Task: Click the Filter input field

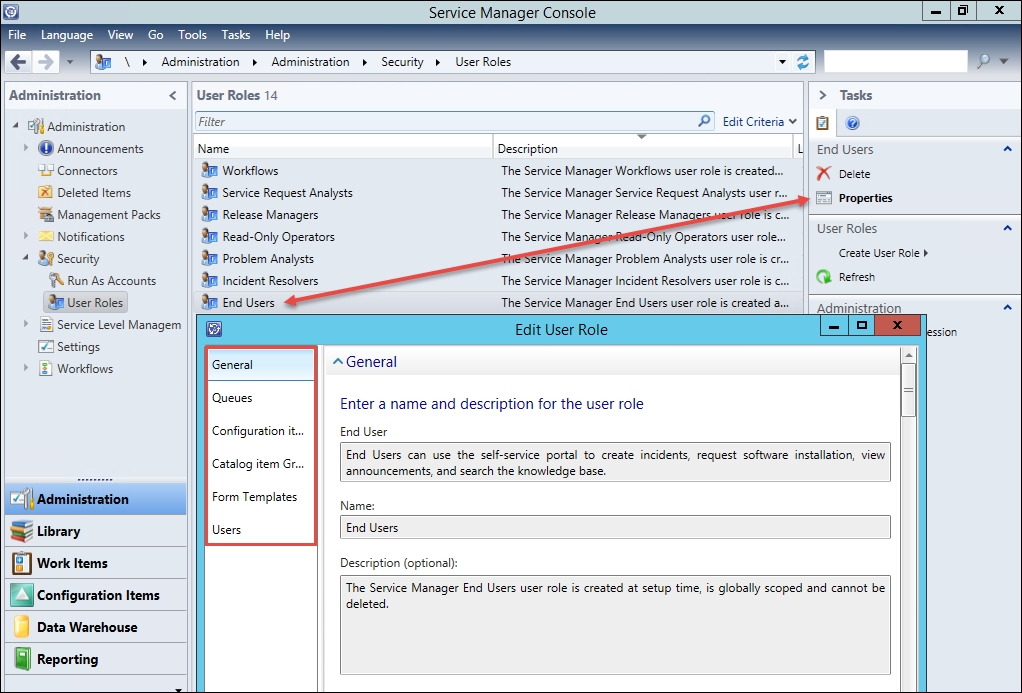Action: click(x=446, y=122)
